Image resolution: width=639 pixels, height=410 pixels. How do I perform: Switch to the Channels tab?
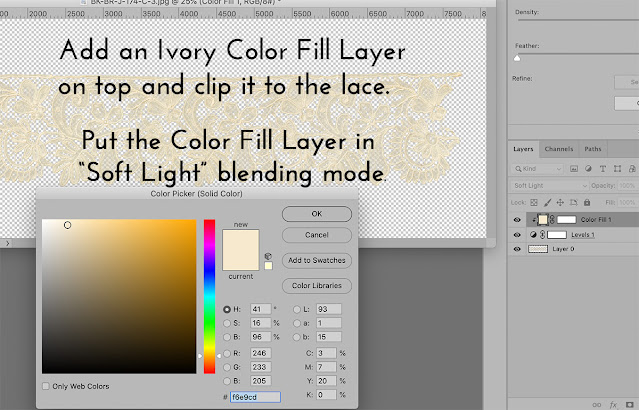tap(559, 149)
